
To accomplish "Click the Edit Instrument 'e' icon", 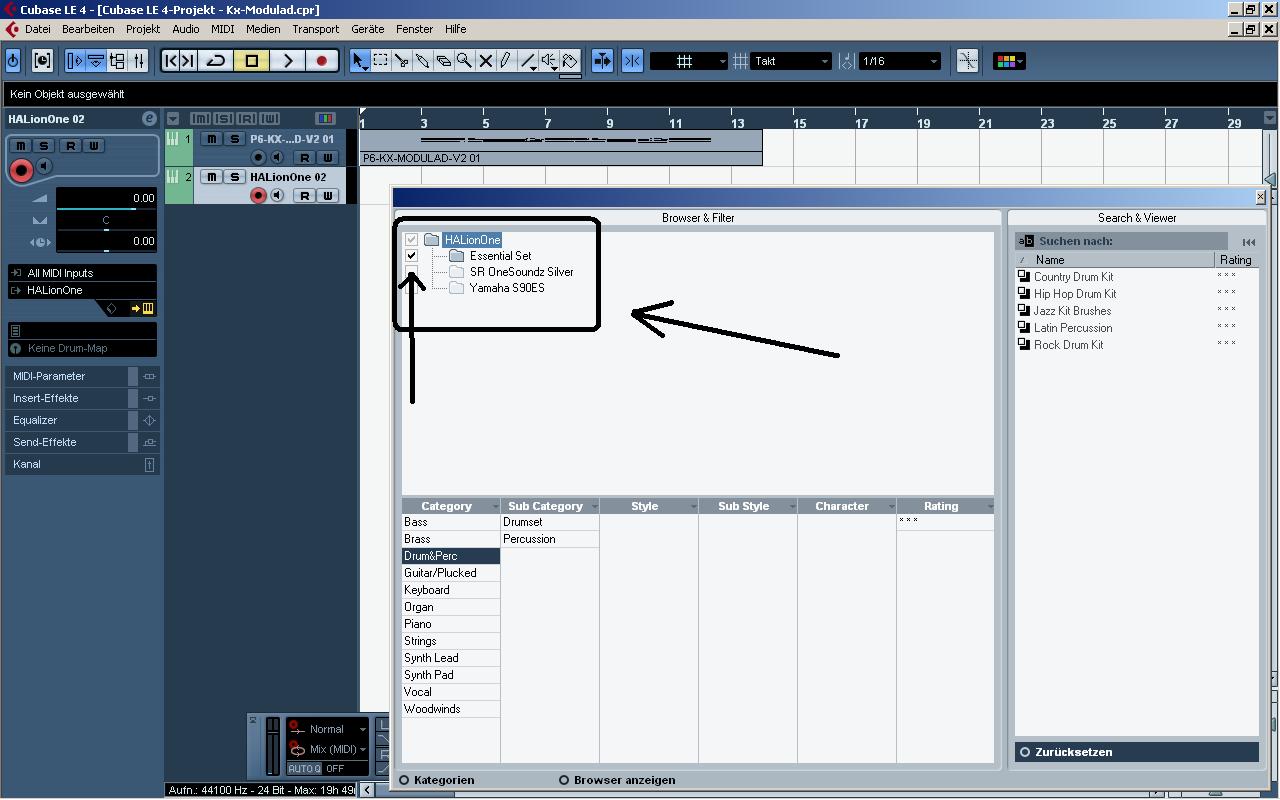I will [x=149, y=119].
